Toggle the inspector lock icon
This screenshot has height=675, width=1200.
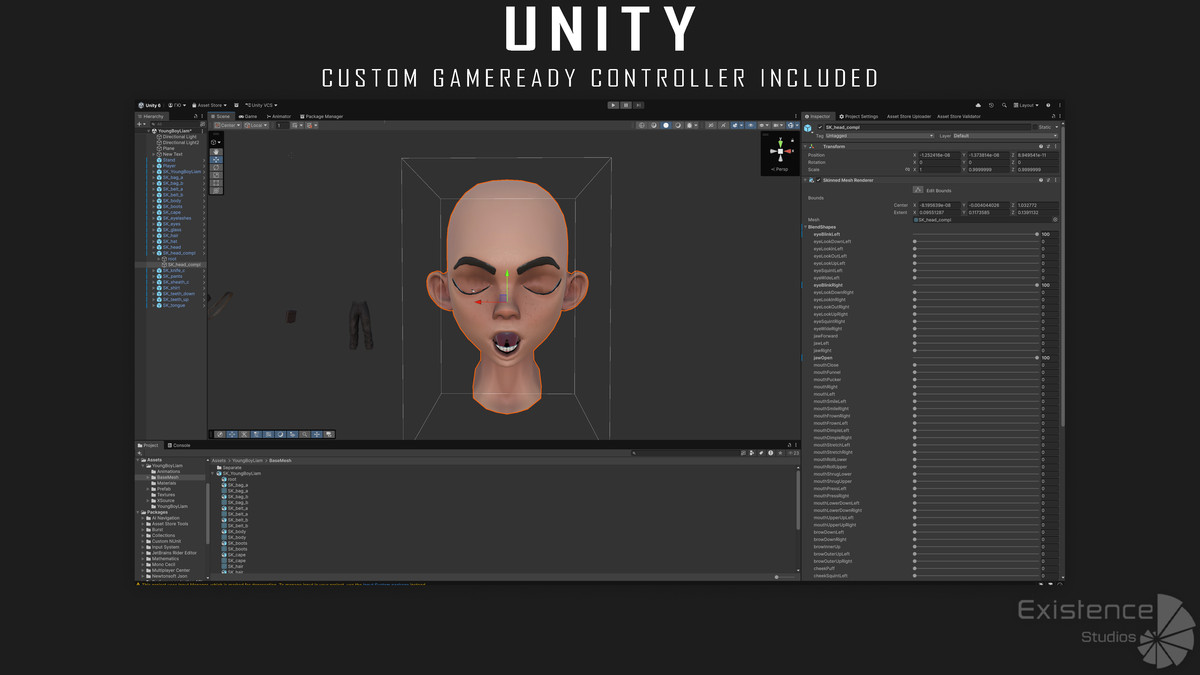tap(1053, 116)
